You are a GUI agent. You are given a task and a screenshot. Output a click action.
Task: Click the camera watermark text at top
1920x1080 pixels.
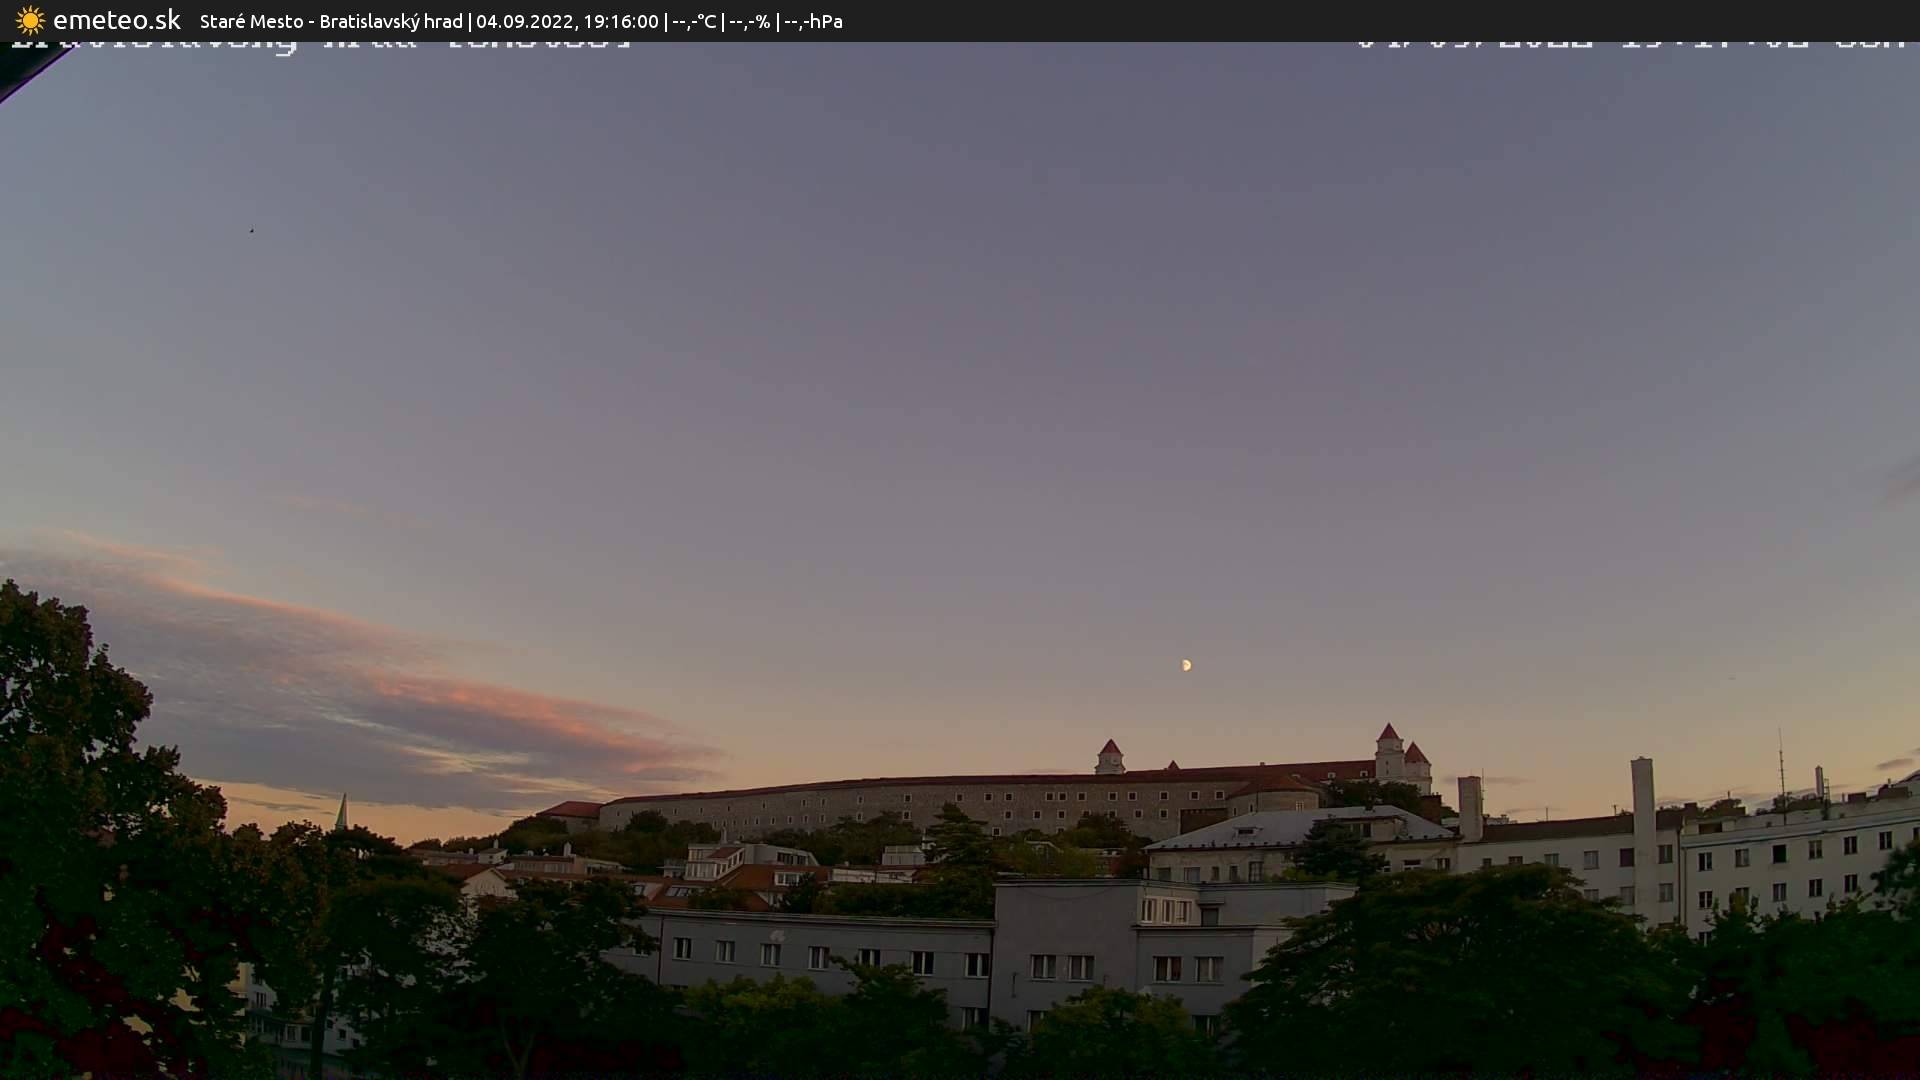(x=320, y=40)
